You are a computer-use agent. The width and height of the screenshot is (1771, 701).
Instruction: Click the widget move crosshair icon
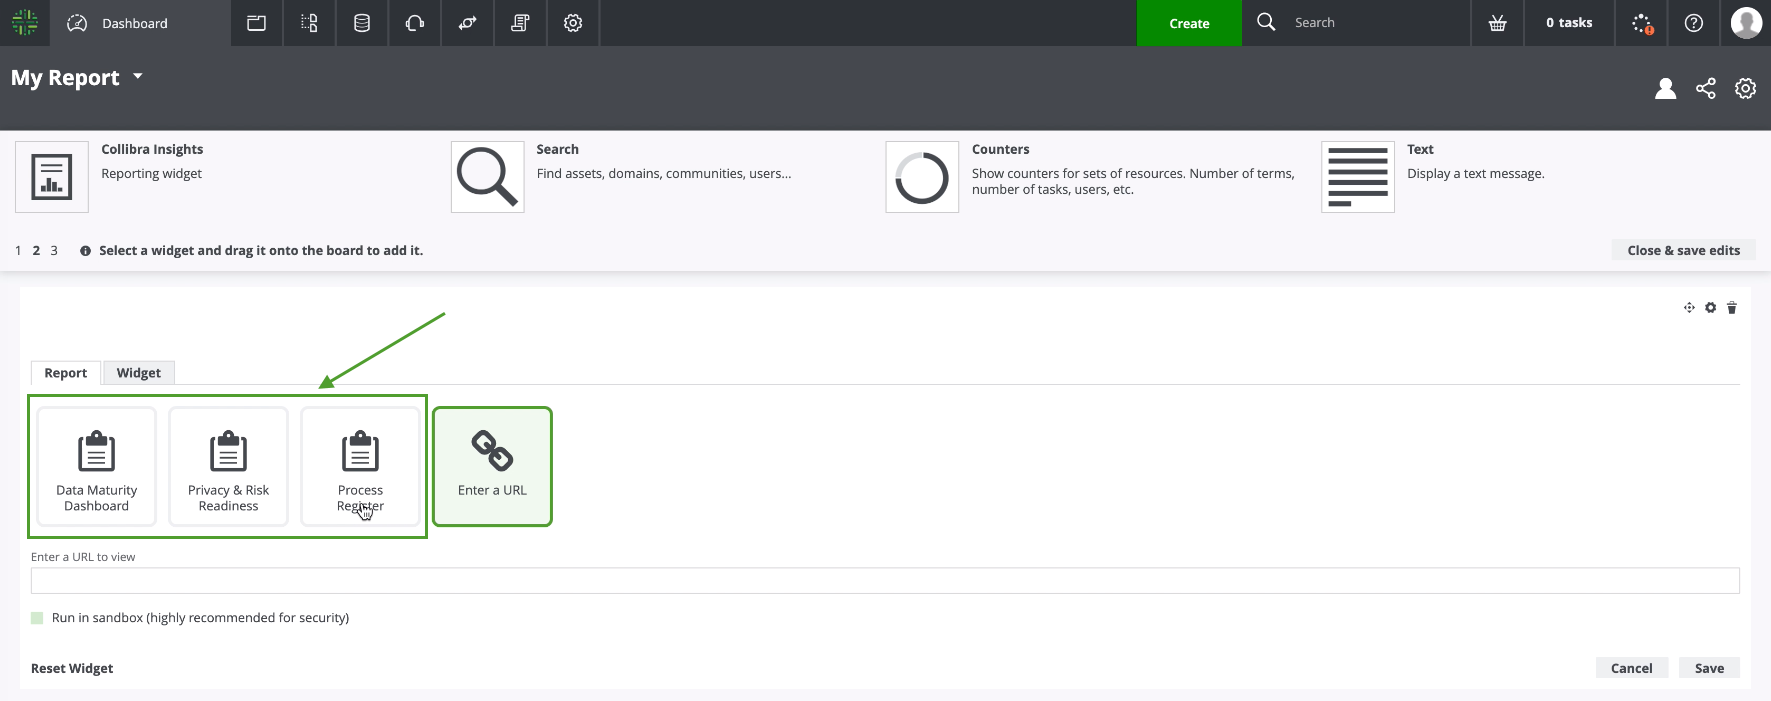1689,308
